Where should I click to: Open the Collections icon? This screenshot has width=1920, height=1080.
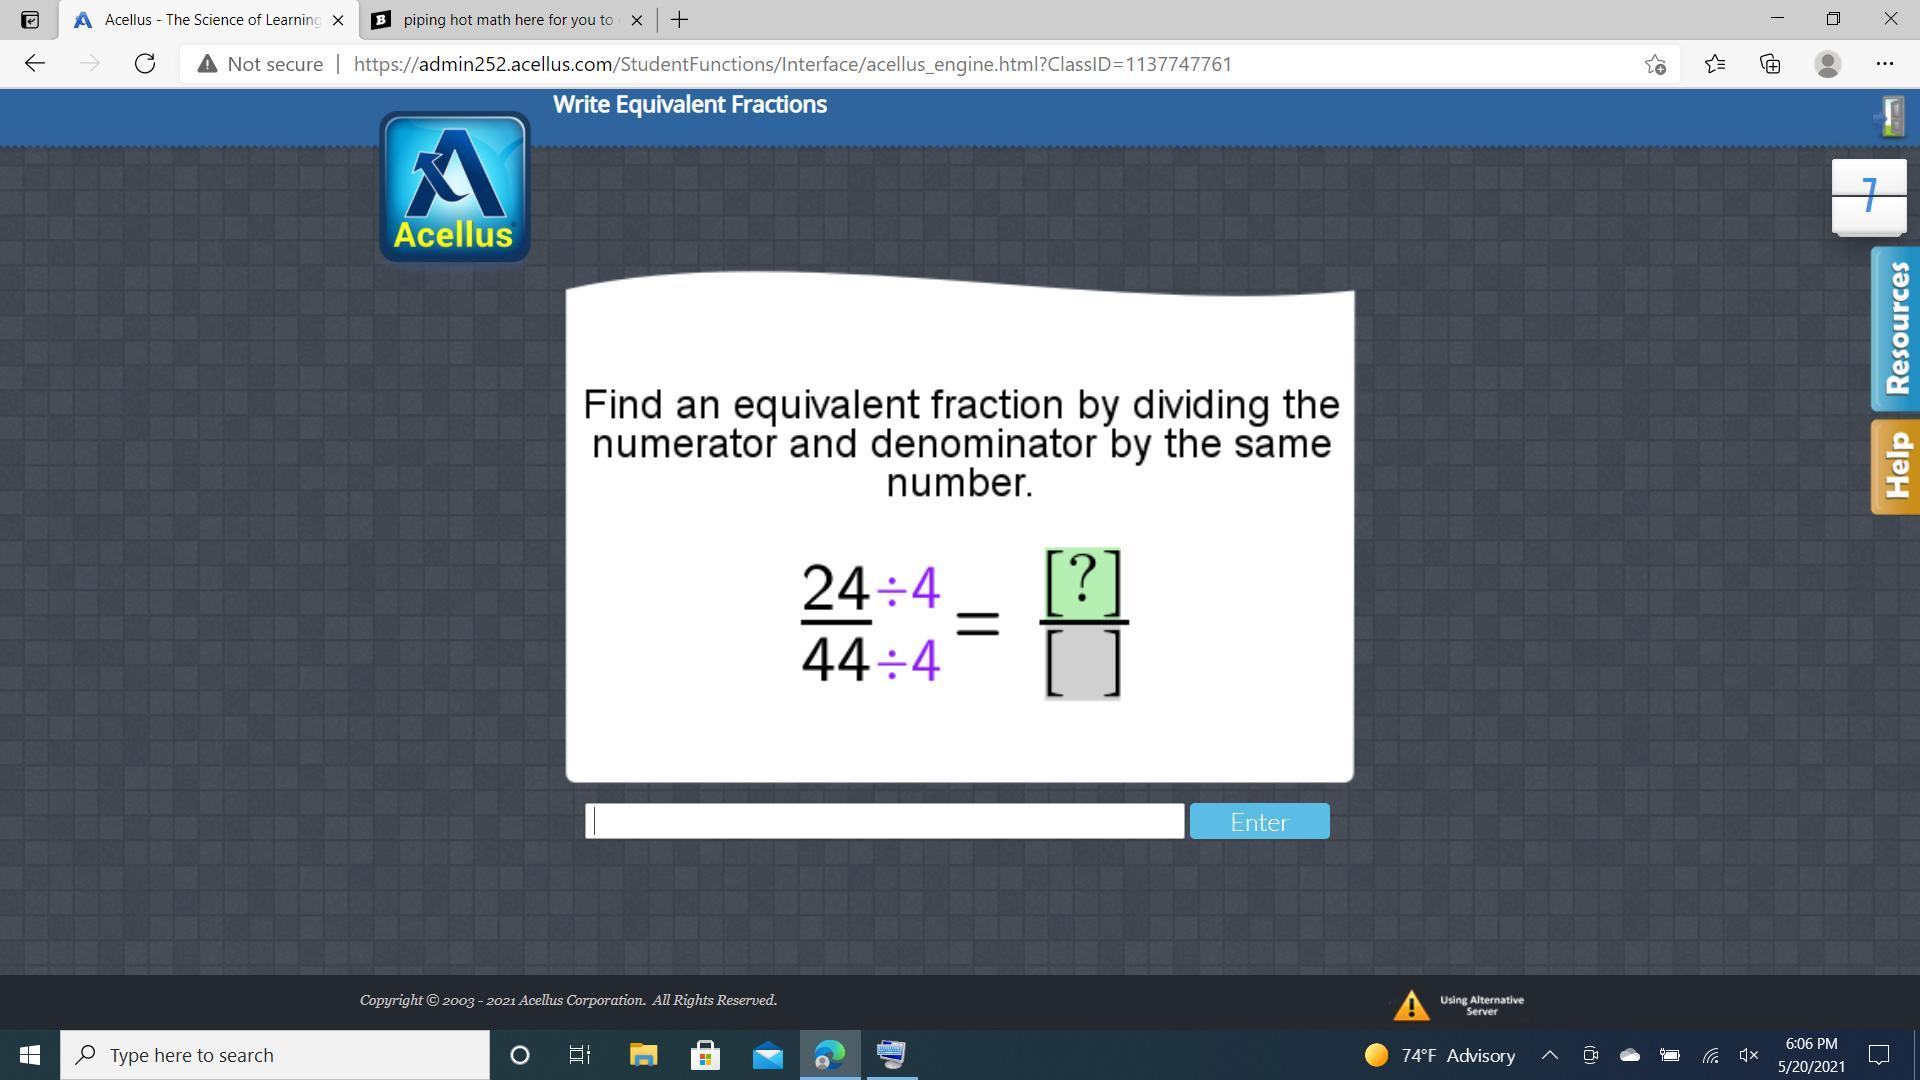(1770, 64)
